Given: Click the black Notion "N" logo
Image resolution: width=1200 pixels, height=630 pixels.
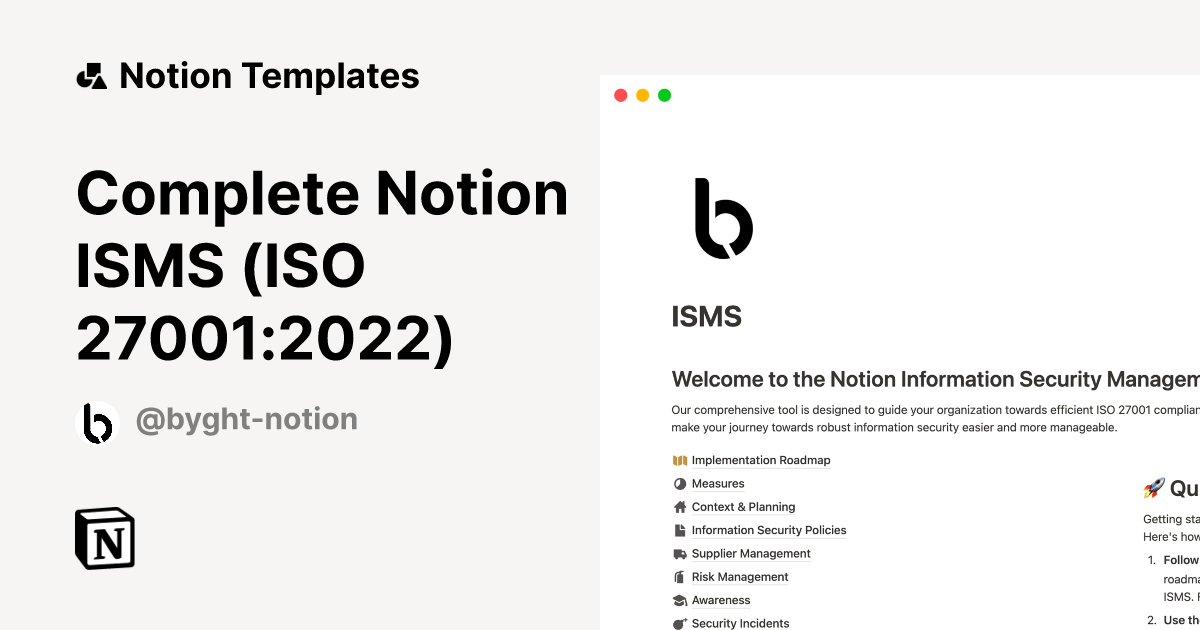Looking at the screenshot, I should point(104,538).
